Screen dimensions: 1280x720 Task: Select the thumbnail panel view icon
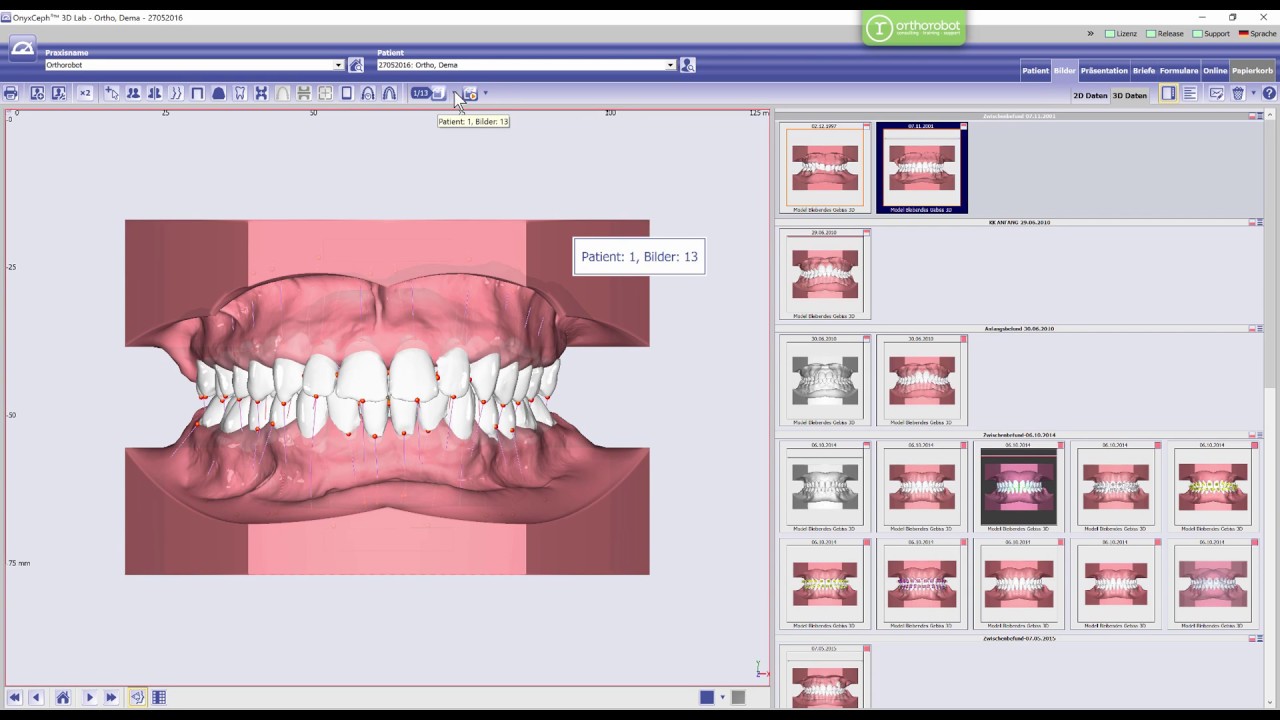pyautogui.click(x=1168, y=93)
